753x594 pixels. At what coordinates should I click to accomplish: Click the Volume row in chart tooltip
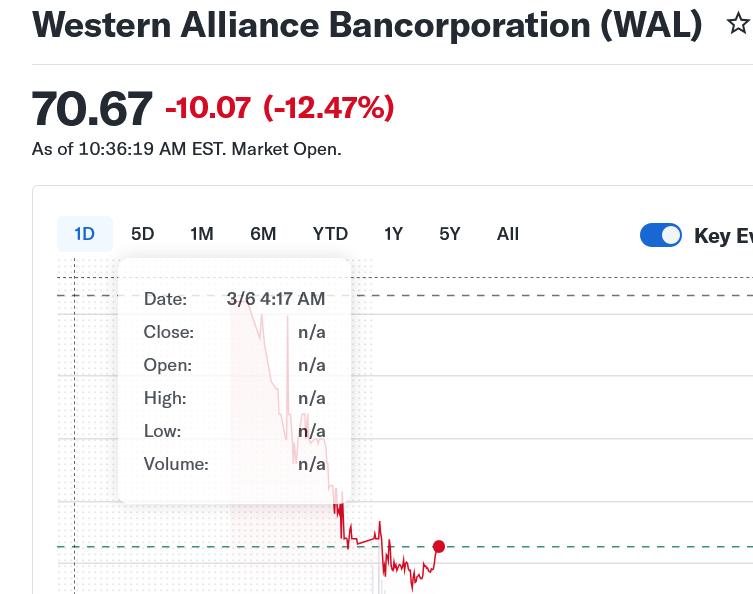pos(234,464)
